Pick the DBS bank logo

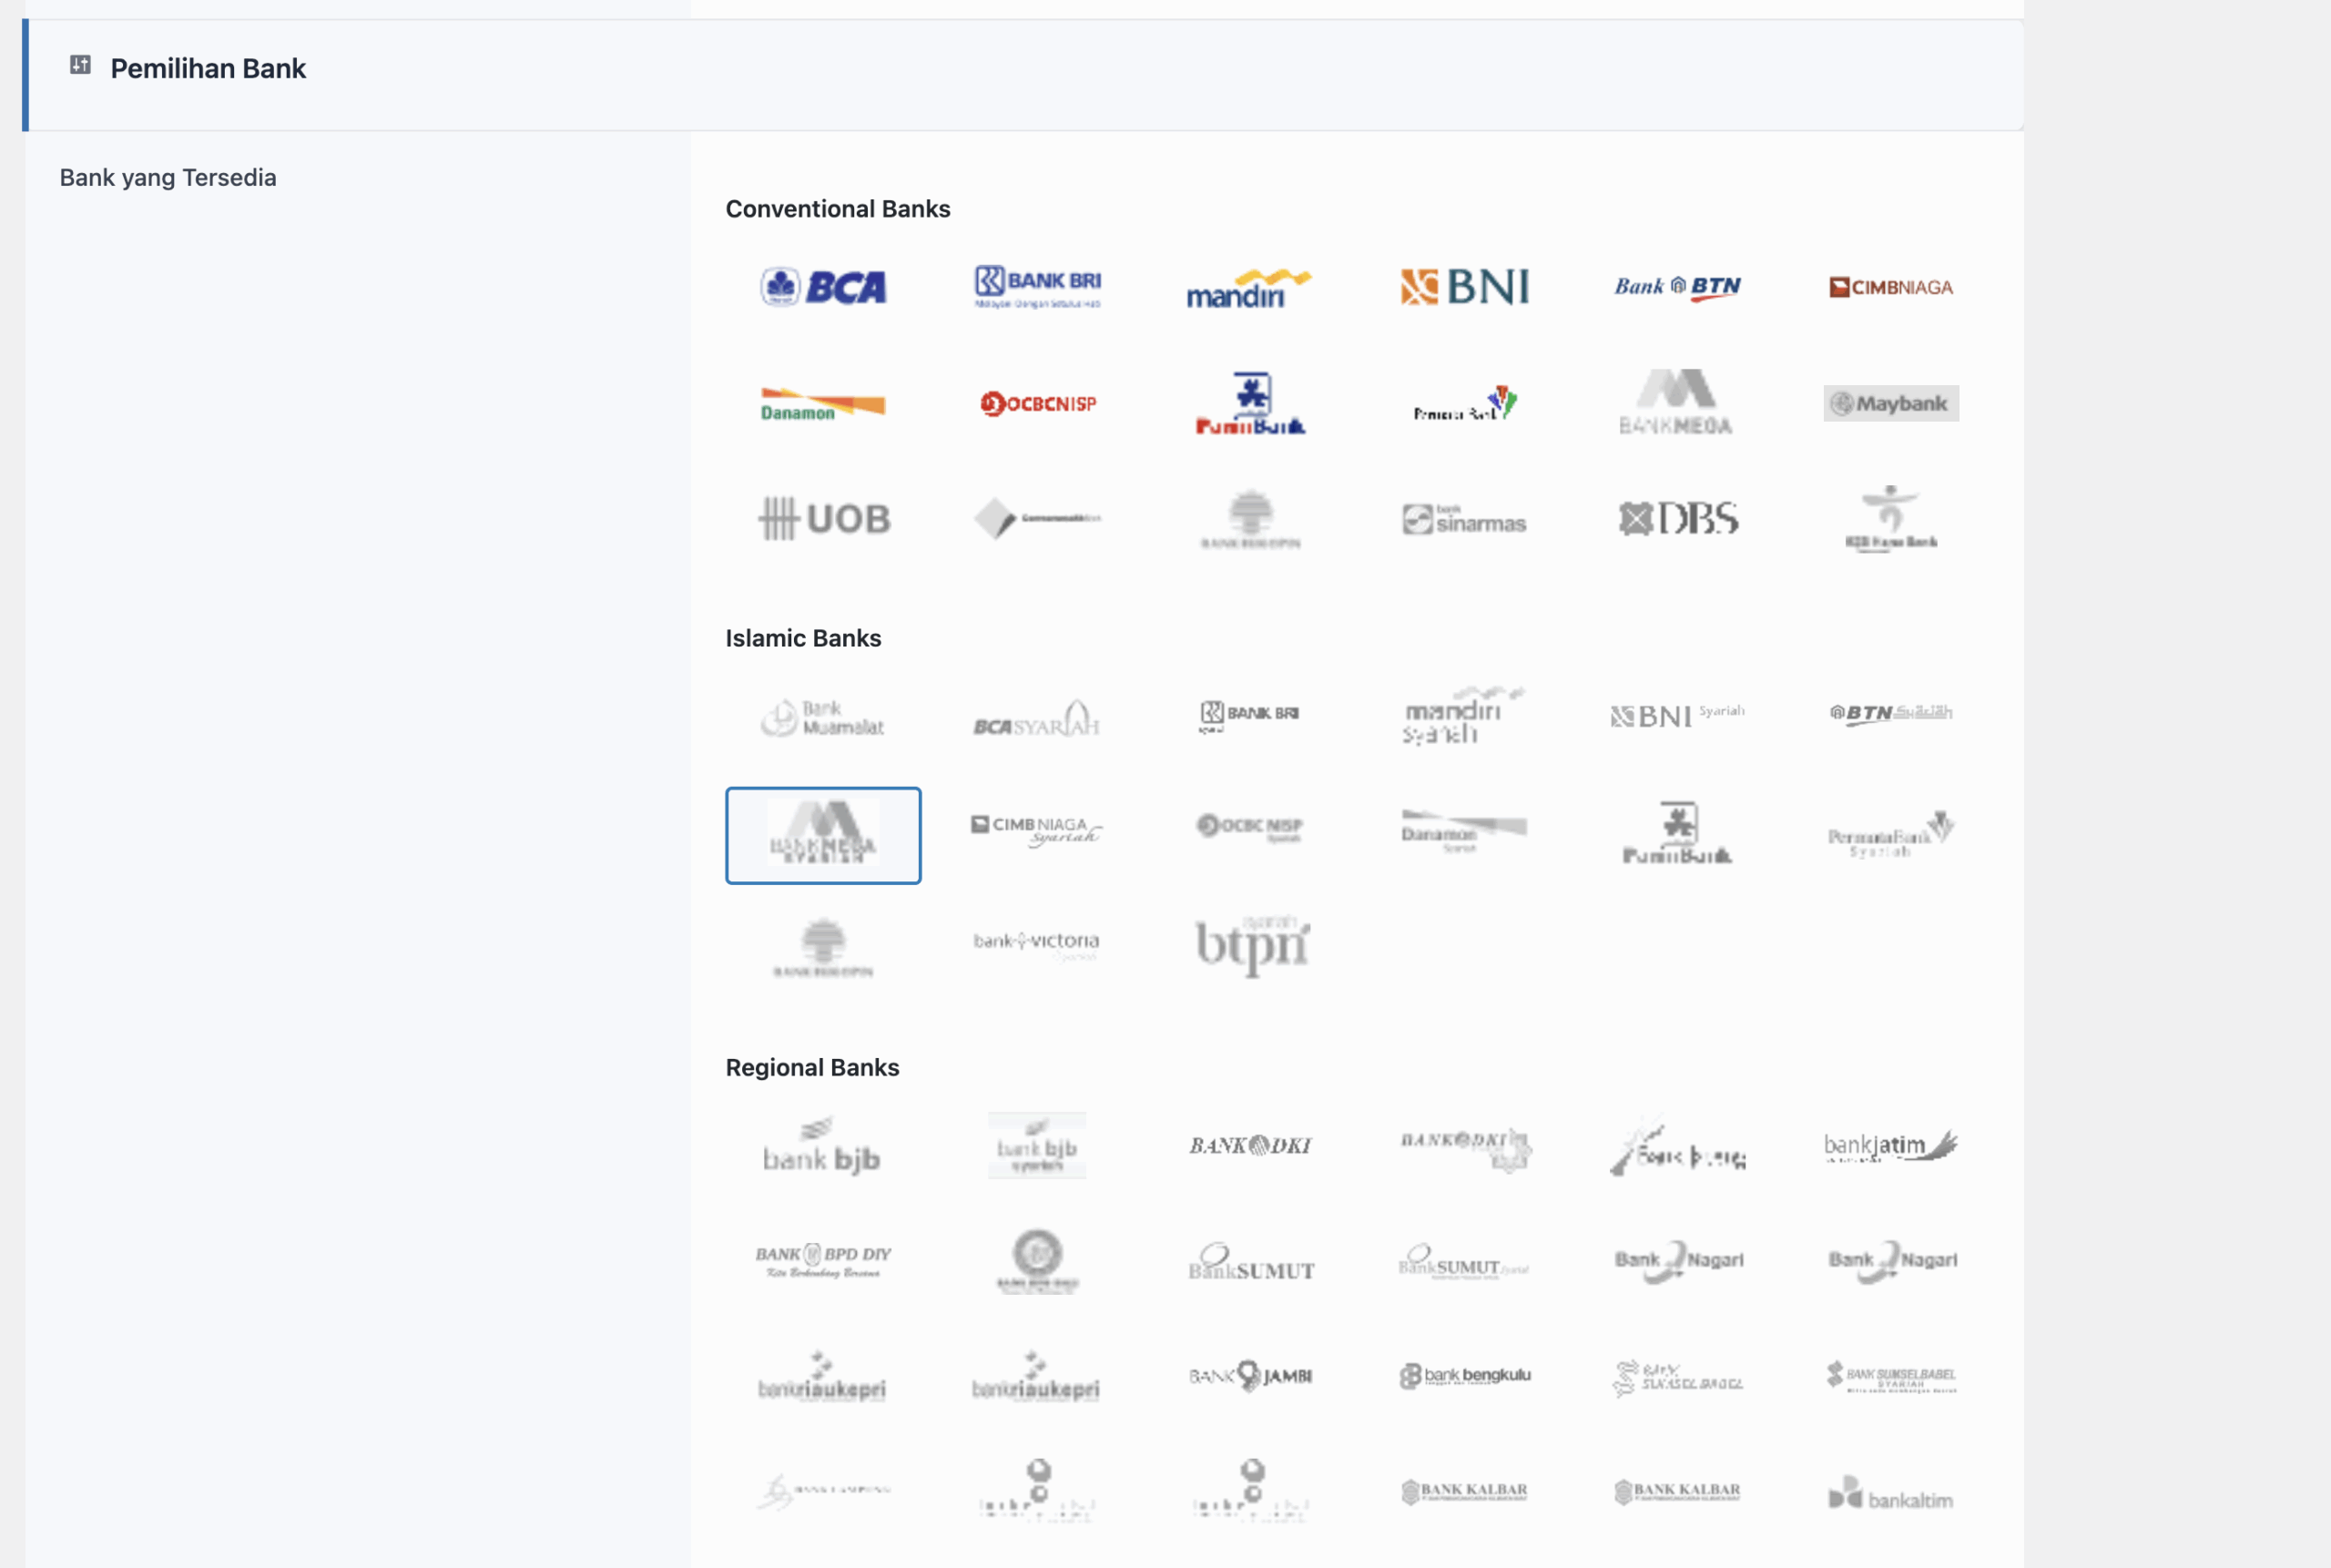(1677, 518)
